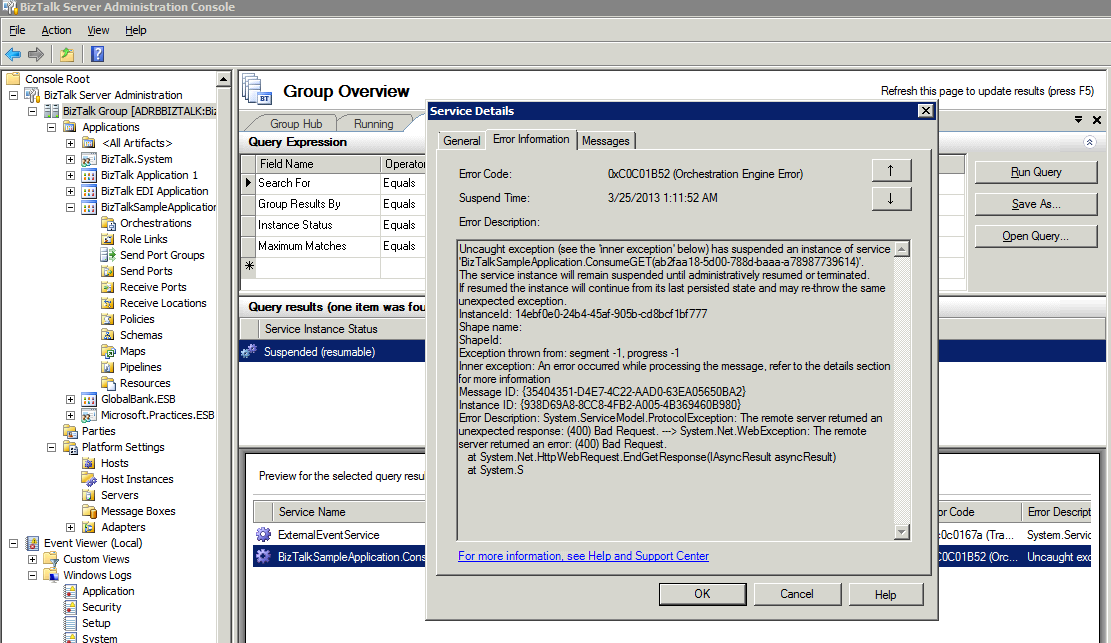Switch to the Running tab
Image resolution: width=1111 pixels, height=643 pixels.
point(373,123)
